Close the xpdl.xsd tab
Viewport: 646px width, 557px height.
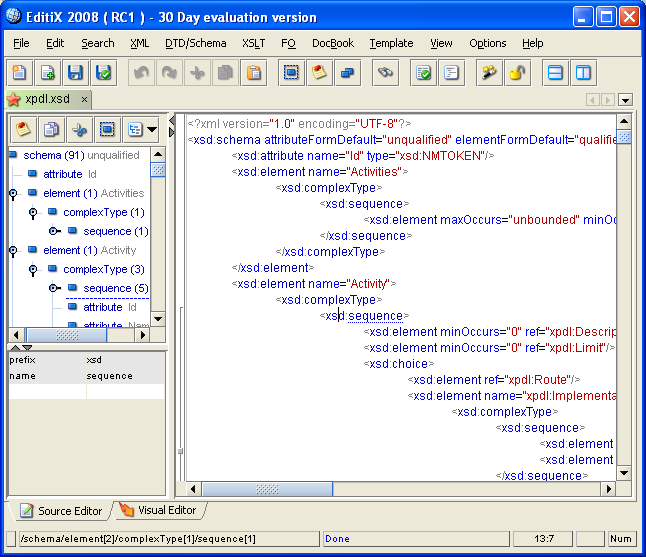click(84, 100)
